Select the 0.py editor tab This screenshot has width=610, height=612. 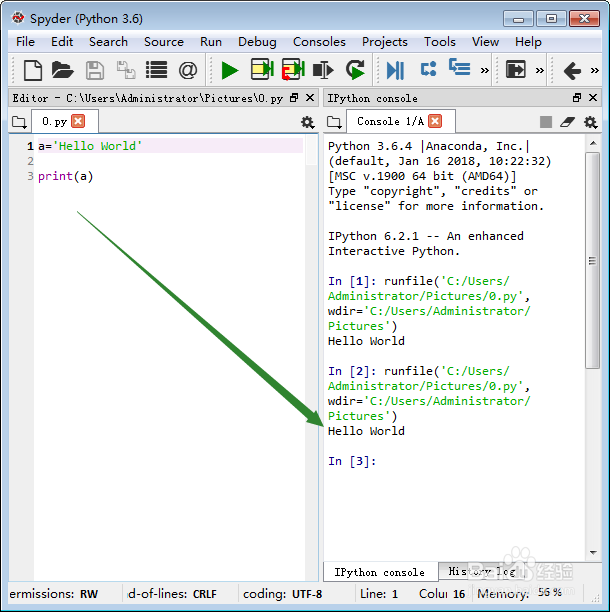coord(54,122)
